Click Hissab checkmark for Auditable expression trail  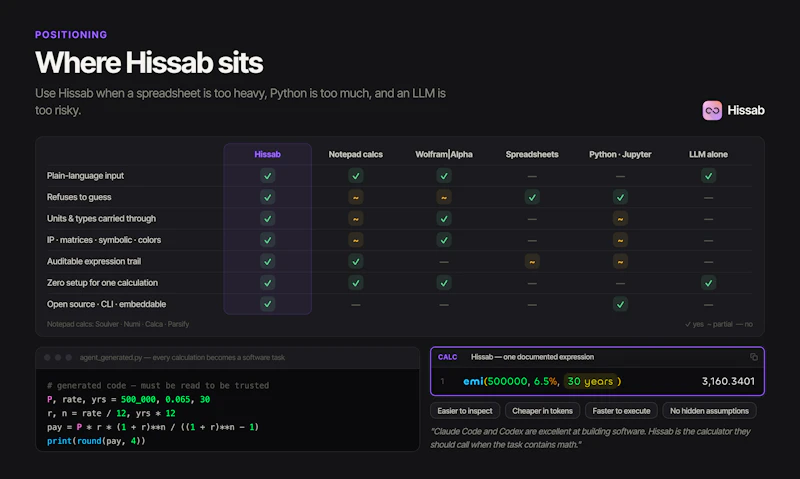click(x=267, y=261)
